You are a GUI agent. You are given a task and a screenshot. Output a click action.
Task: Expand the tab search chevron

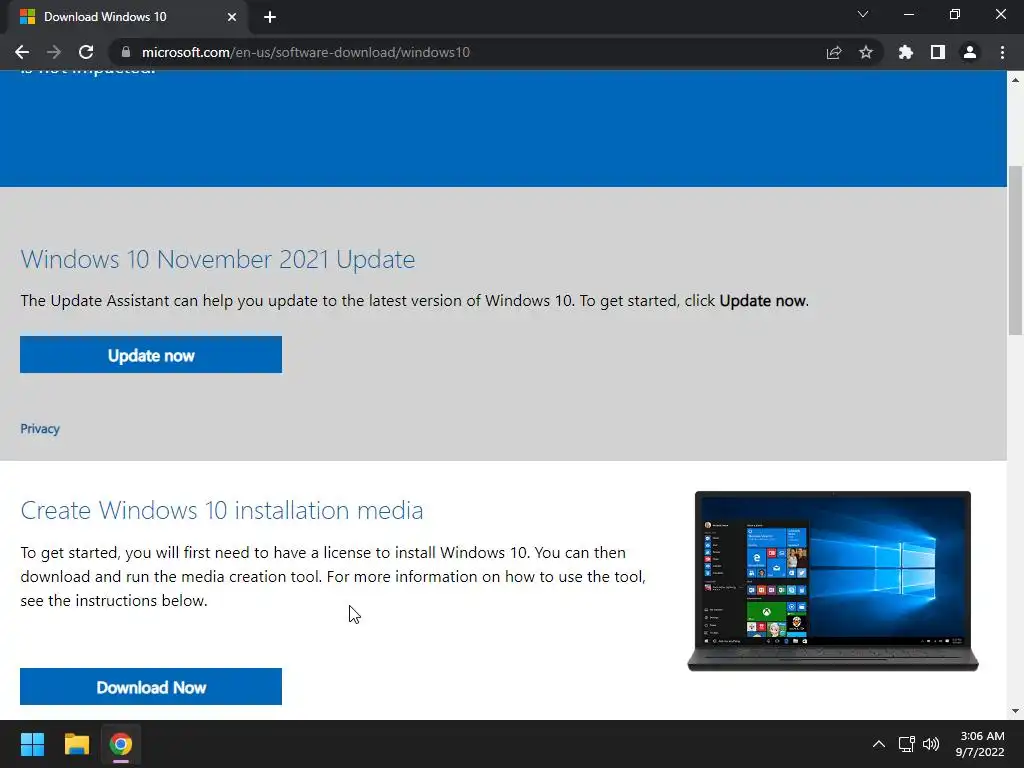tap(863, 14)
